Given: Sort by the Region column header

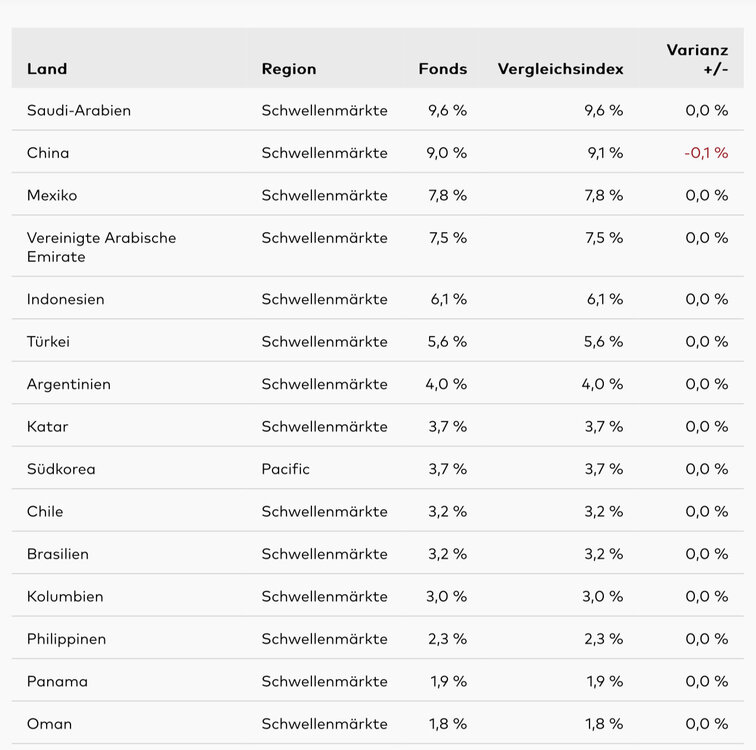Looking at the screenshot, I should point(288,69).
